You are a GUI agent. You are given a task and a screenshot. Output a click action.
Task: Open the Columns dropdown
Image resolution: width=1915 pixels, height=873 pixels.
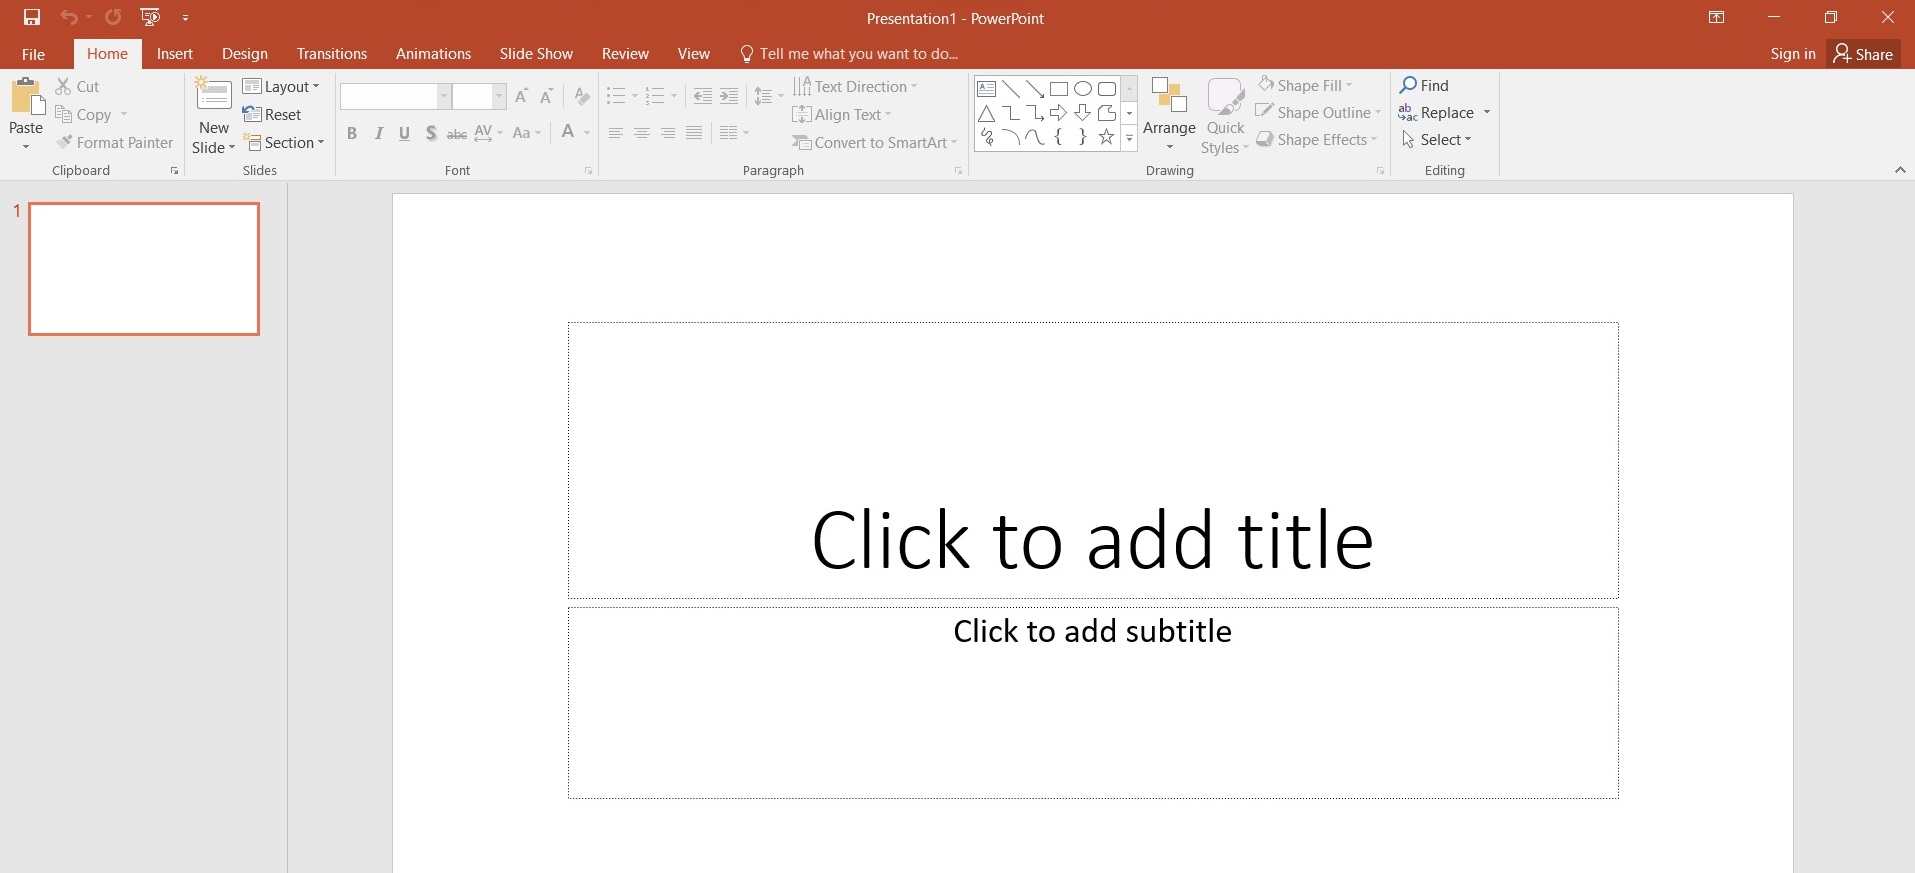(734, 132)
